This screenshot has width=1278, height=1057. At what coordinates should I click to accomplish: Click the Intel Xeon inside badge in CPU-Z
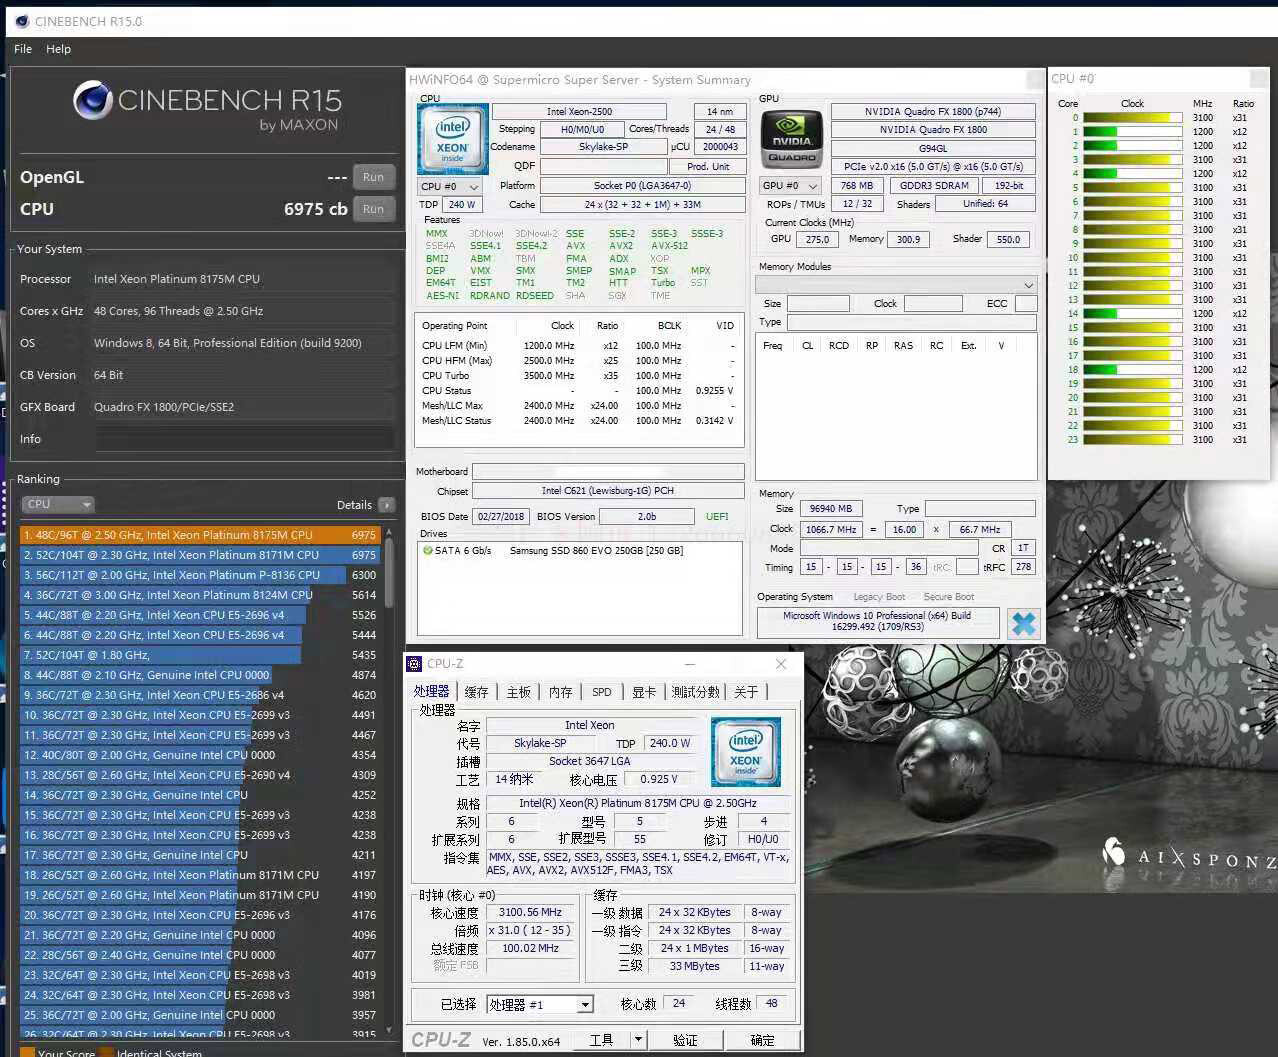tap(745, 752)
